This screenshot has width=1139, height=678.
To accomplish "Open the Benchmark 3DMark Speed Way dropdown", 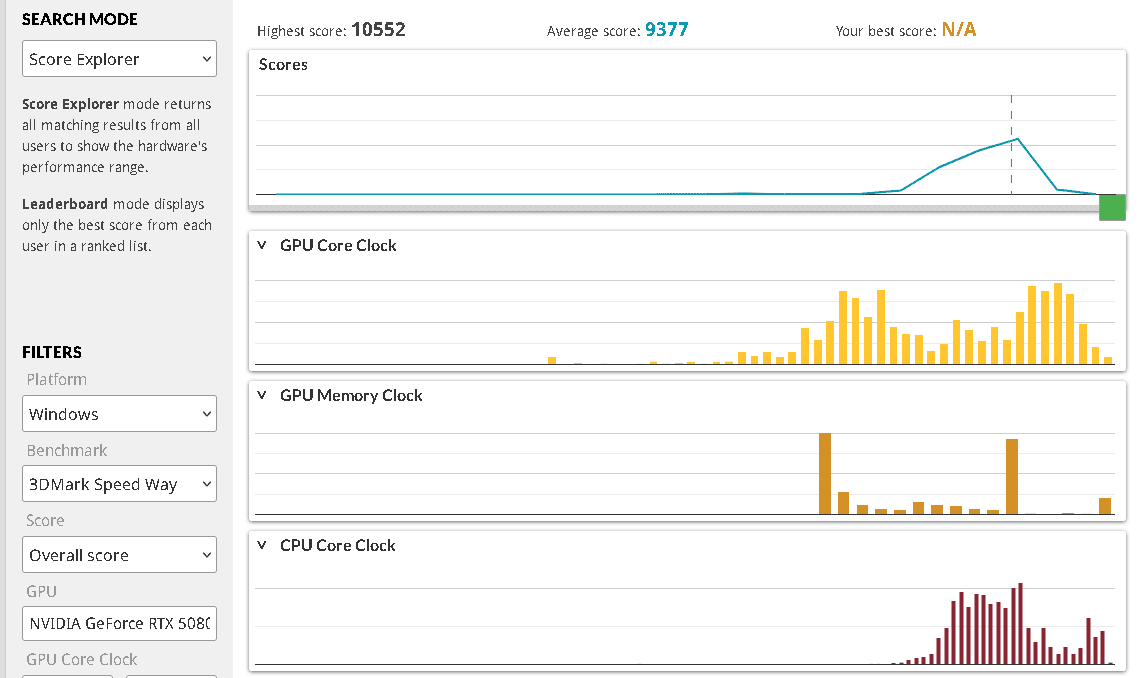I will click(119, 484).
